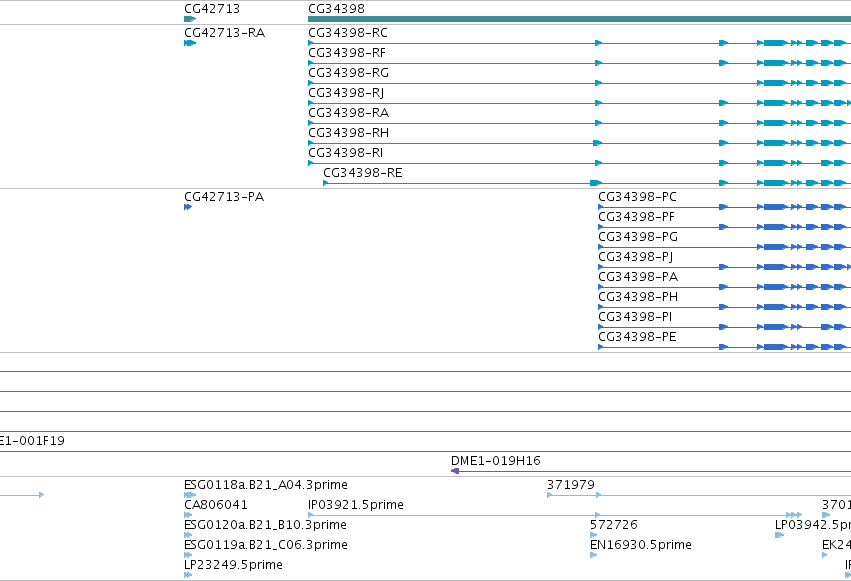This screenshot has height=581, width=851.
Task: Select protein CG42713-PA label
Action: point(224,196)
